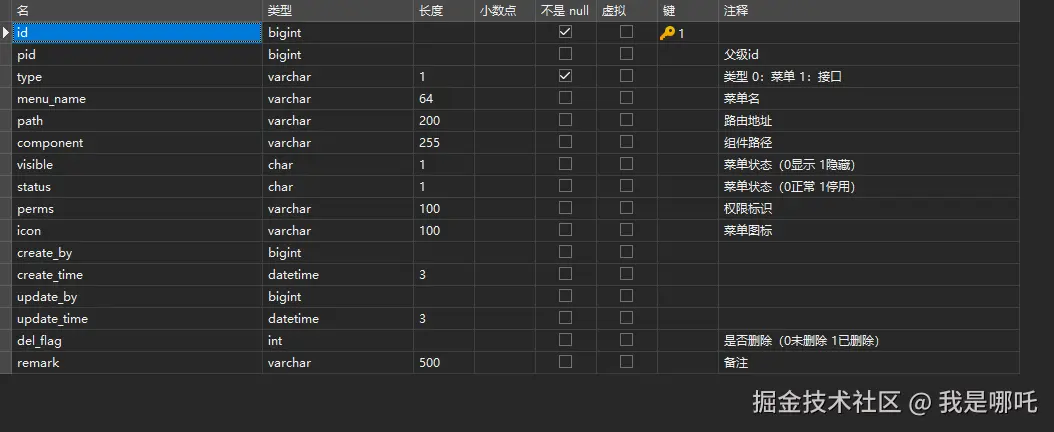Tick the virtual checkbox for component row
1054x432 pixels.
(626, 142)
